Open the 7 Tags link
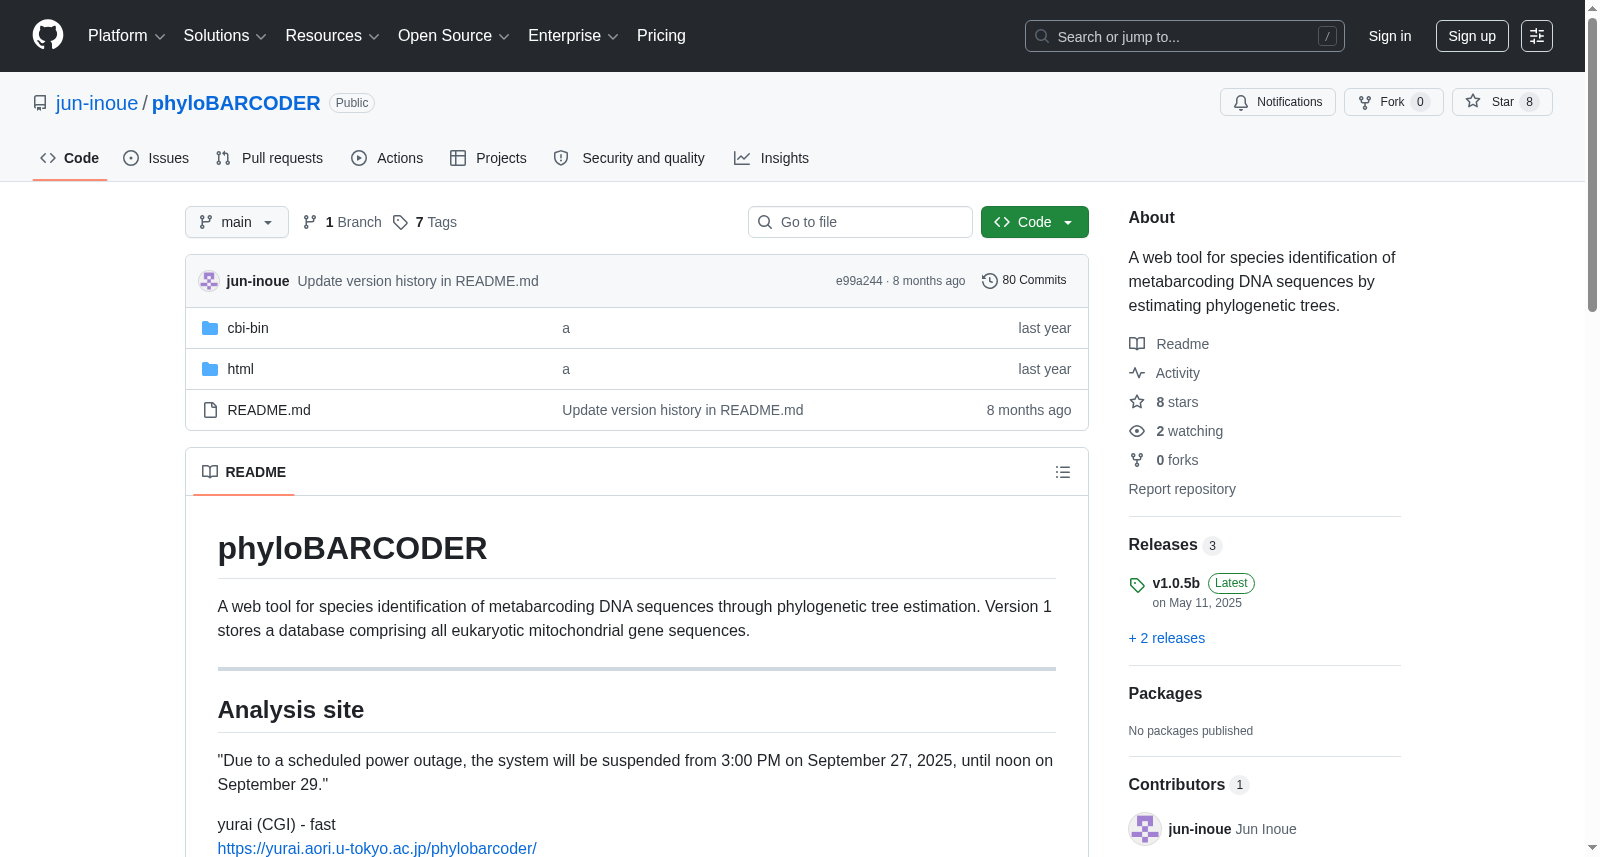 (x=425, y=222)
